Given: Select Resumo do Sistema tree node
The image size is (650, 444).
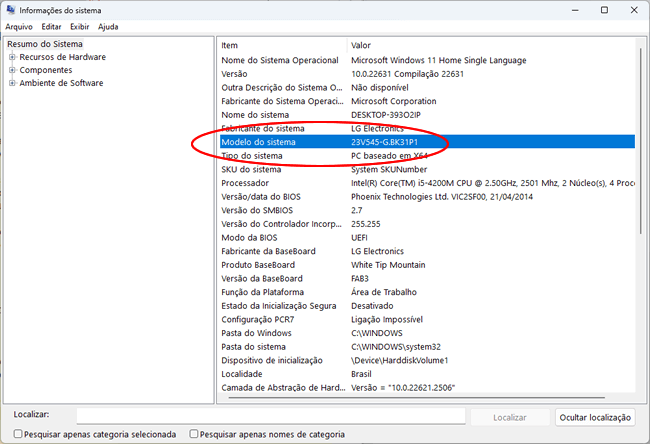Looking at the screenshot, I should coord(45,44).
